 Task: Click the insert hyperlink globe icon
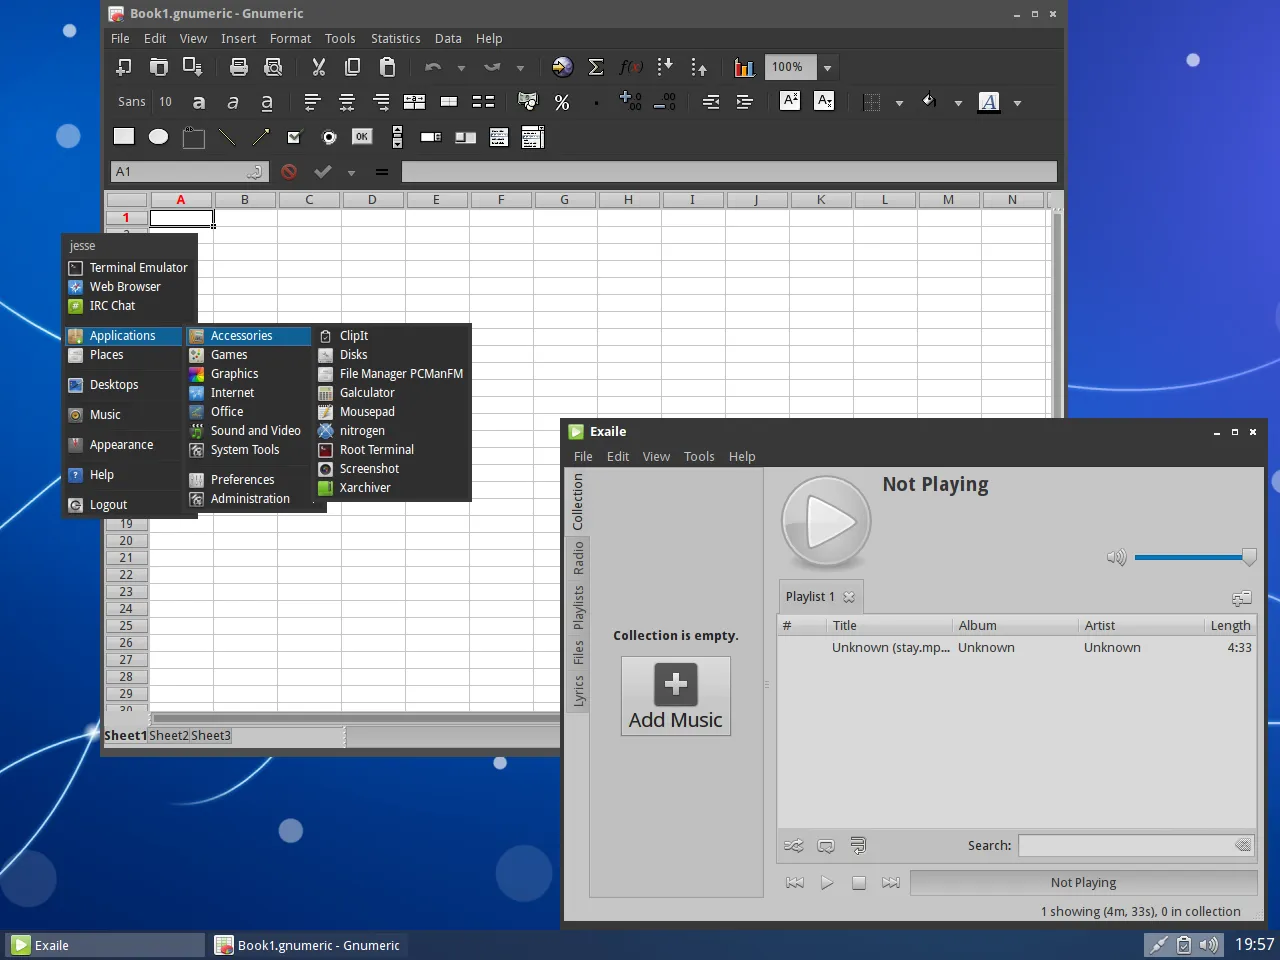pyautogui.click(x=563, y=67)
